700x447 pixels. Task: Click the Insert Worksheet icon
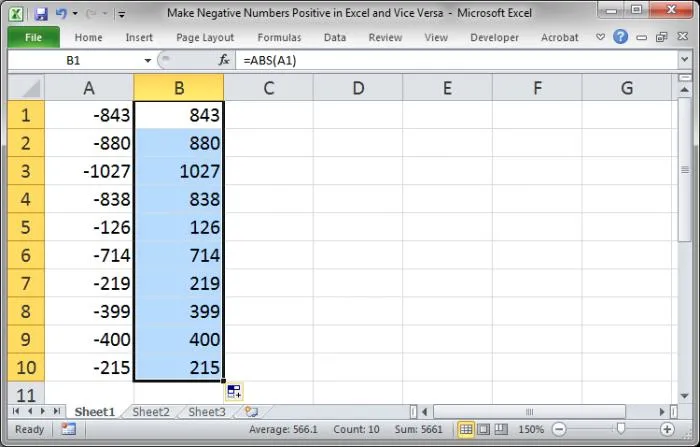coord(251,411)
